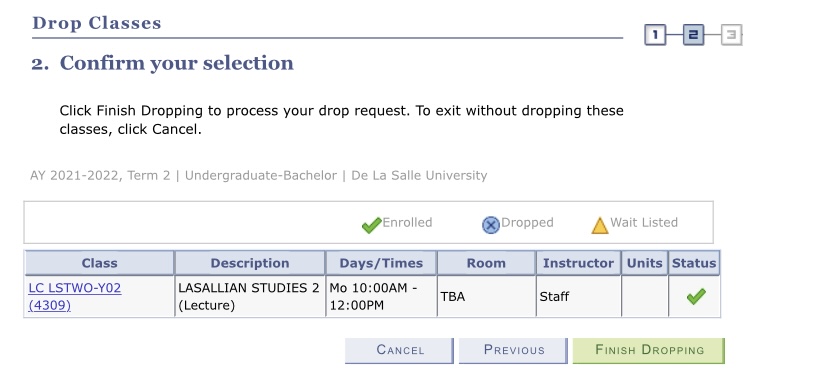Click the Class column header
Image resolution: width=828 pixels, height=382 pixels.
tap(99, 263)
